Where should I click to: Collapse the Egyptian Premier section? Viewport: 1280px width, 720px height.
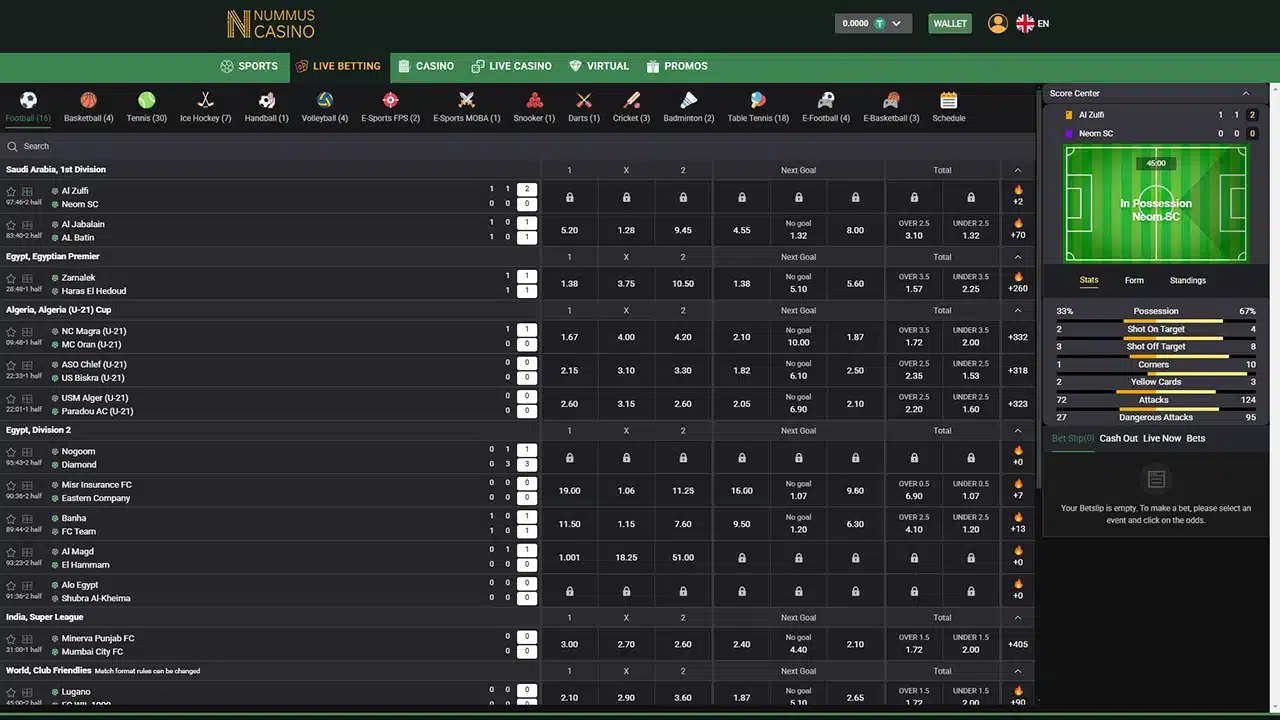(x=1018, y=257)
